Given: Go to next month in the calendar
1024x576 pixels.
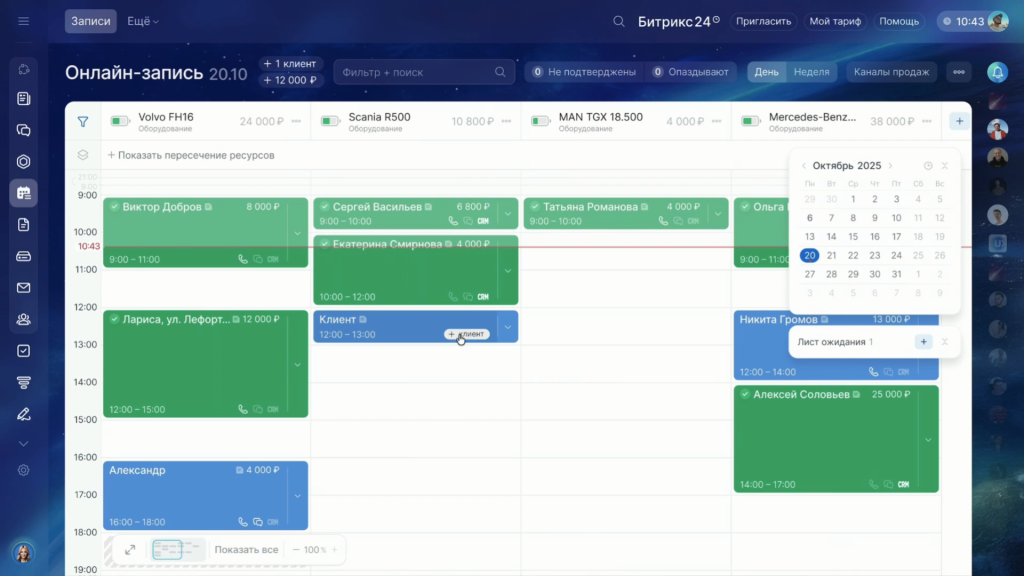Looking at the screenshot, I should point(891,166).
